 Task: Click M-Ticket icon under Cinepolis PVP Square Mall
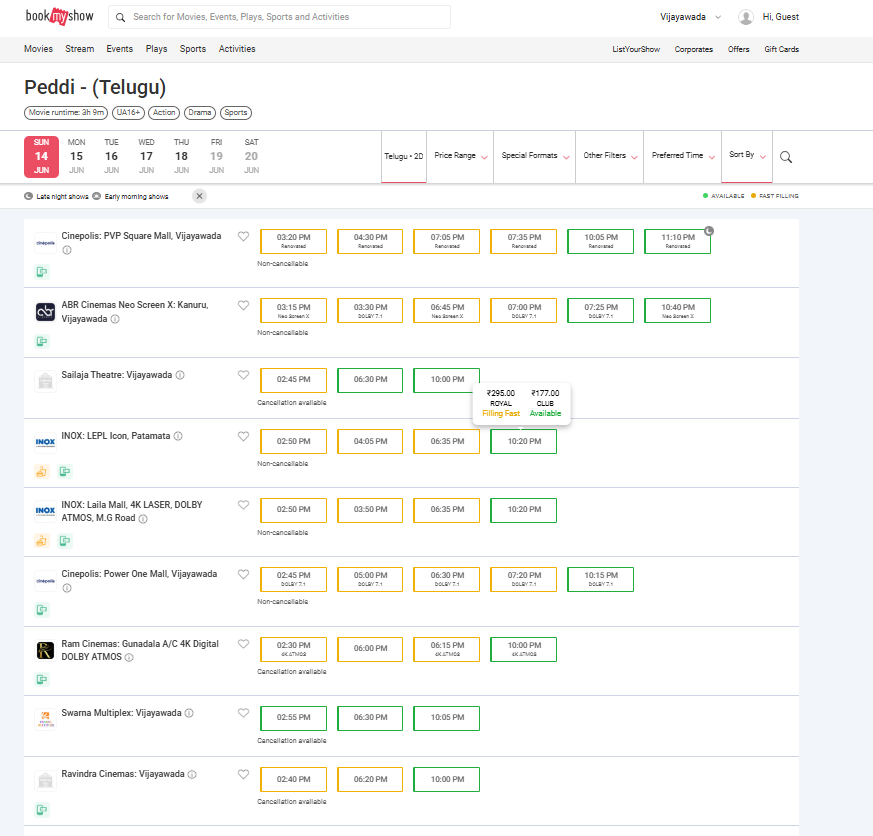[42, 272]
